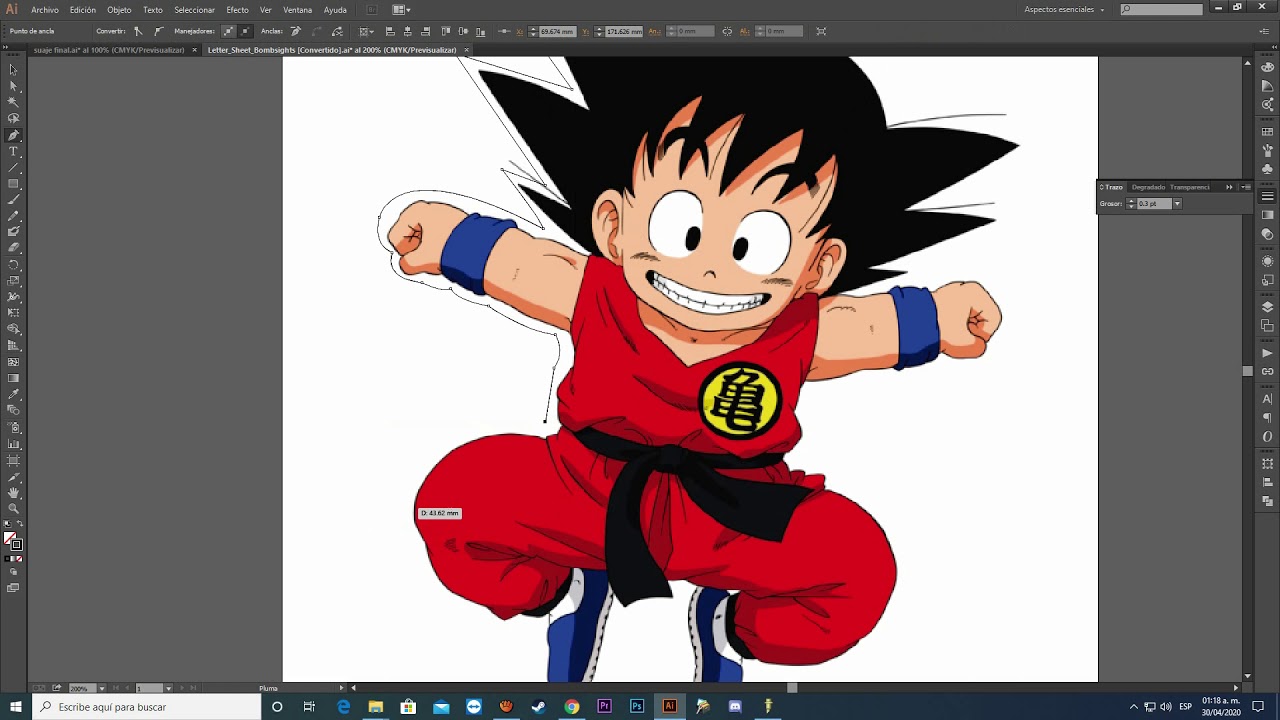Screen dimensions: 1280x720
Task: Open the Links panel icon
Action: click(1267, 371)
